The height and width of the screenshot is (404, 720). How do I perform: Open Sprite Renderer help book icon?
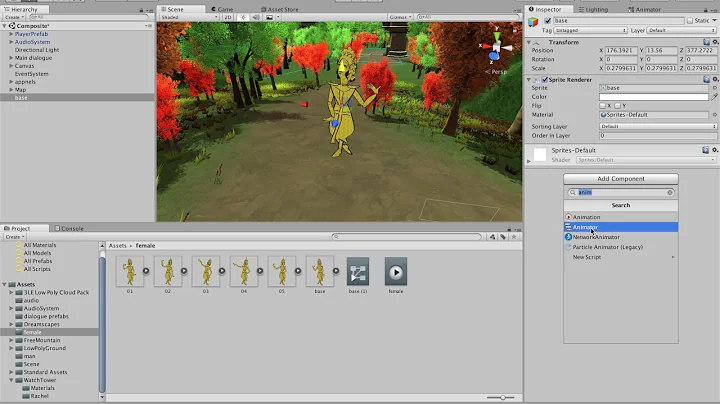coord(706,79)
